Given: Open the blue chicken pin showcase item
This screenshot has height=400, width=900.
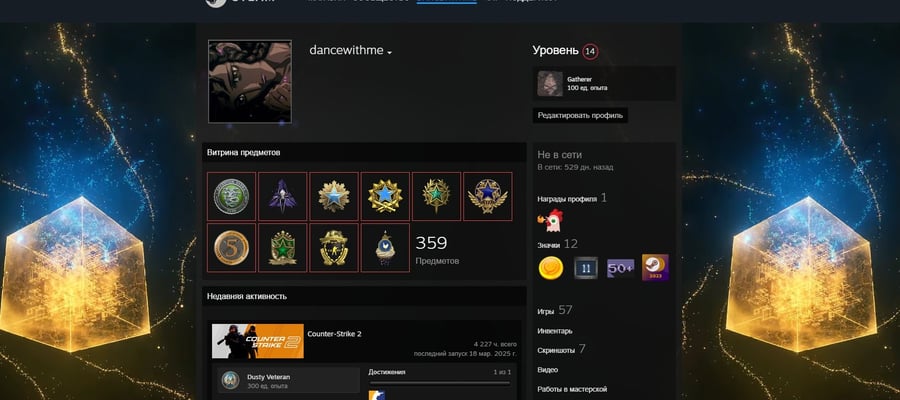Looking at the screenshot, I should 385,247.
